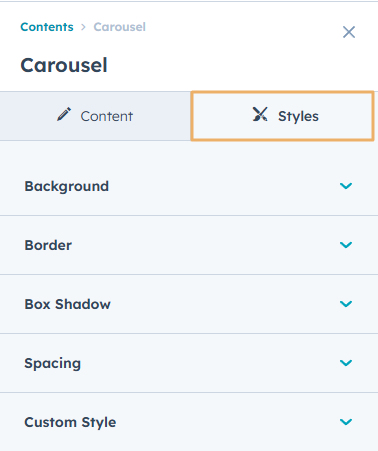Screen dimensions: 378x451
Task: Click the Carousel panel heading
Action: (x=64, y=65)
